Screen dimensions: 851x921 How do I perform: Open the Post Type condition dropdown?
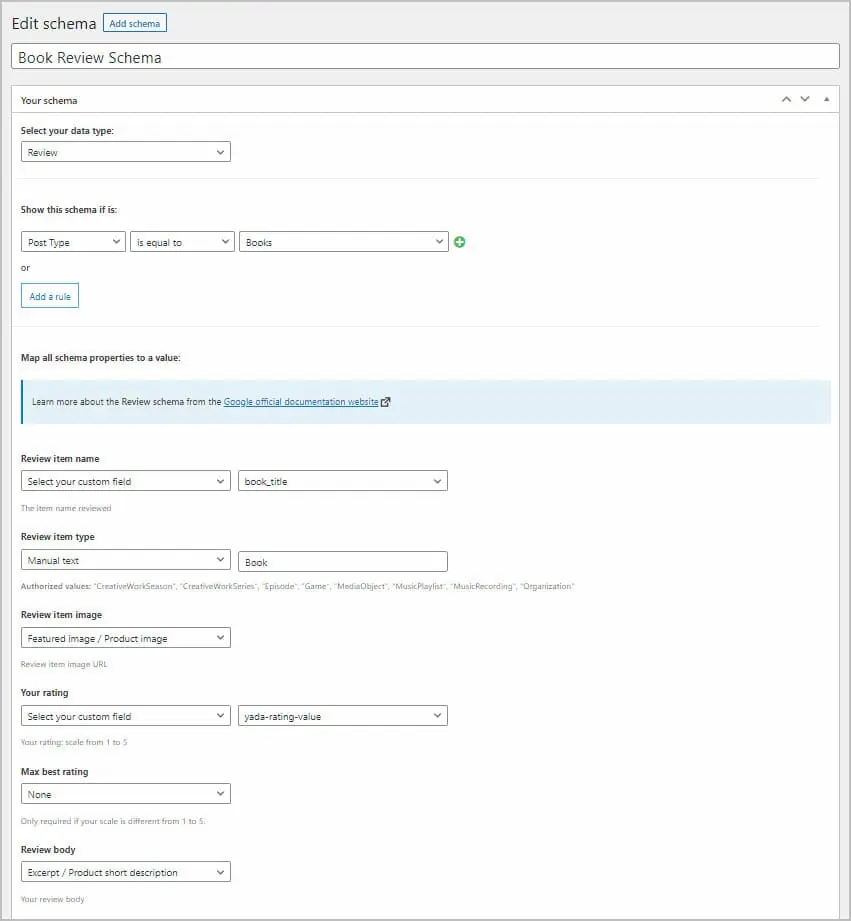(73, 241)
